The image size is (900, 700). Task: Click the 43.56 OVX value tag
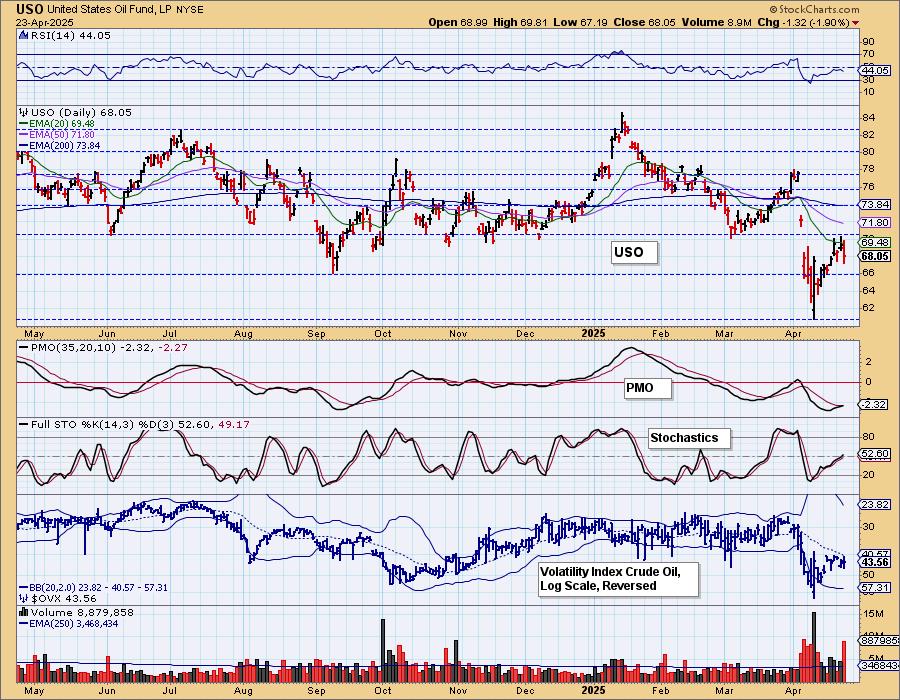click(x=875, y=562)
